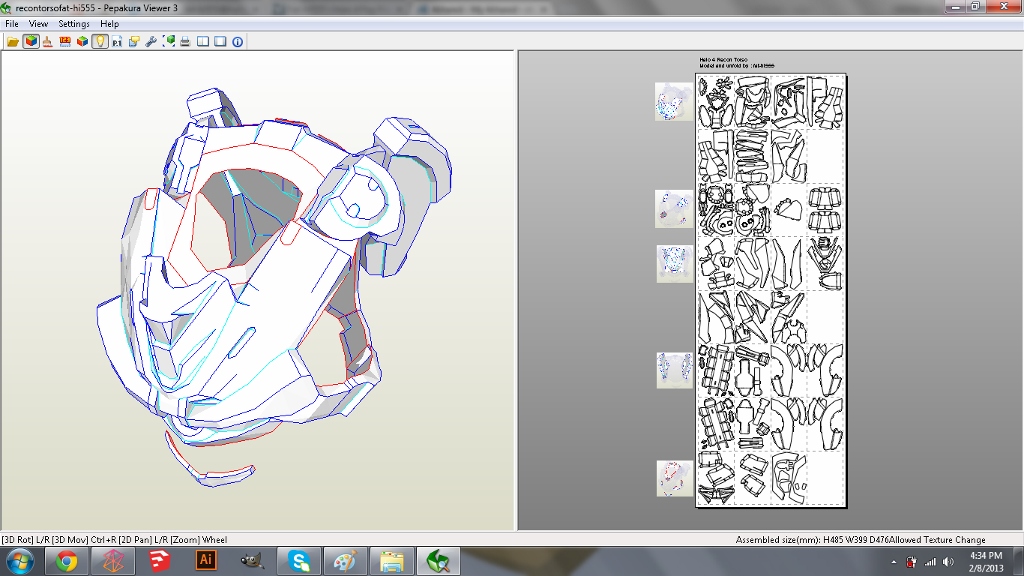Viewport: 1024px width, 576px height.
Task: Expand the Help menu
Action: point(109,24)
